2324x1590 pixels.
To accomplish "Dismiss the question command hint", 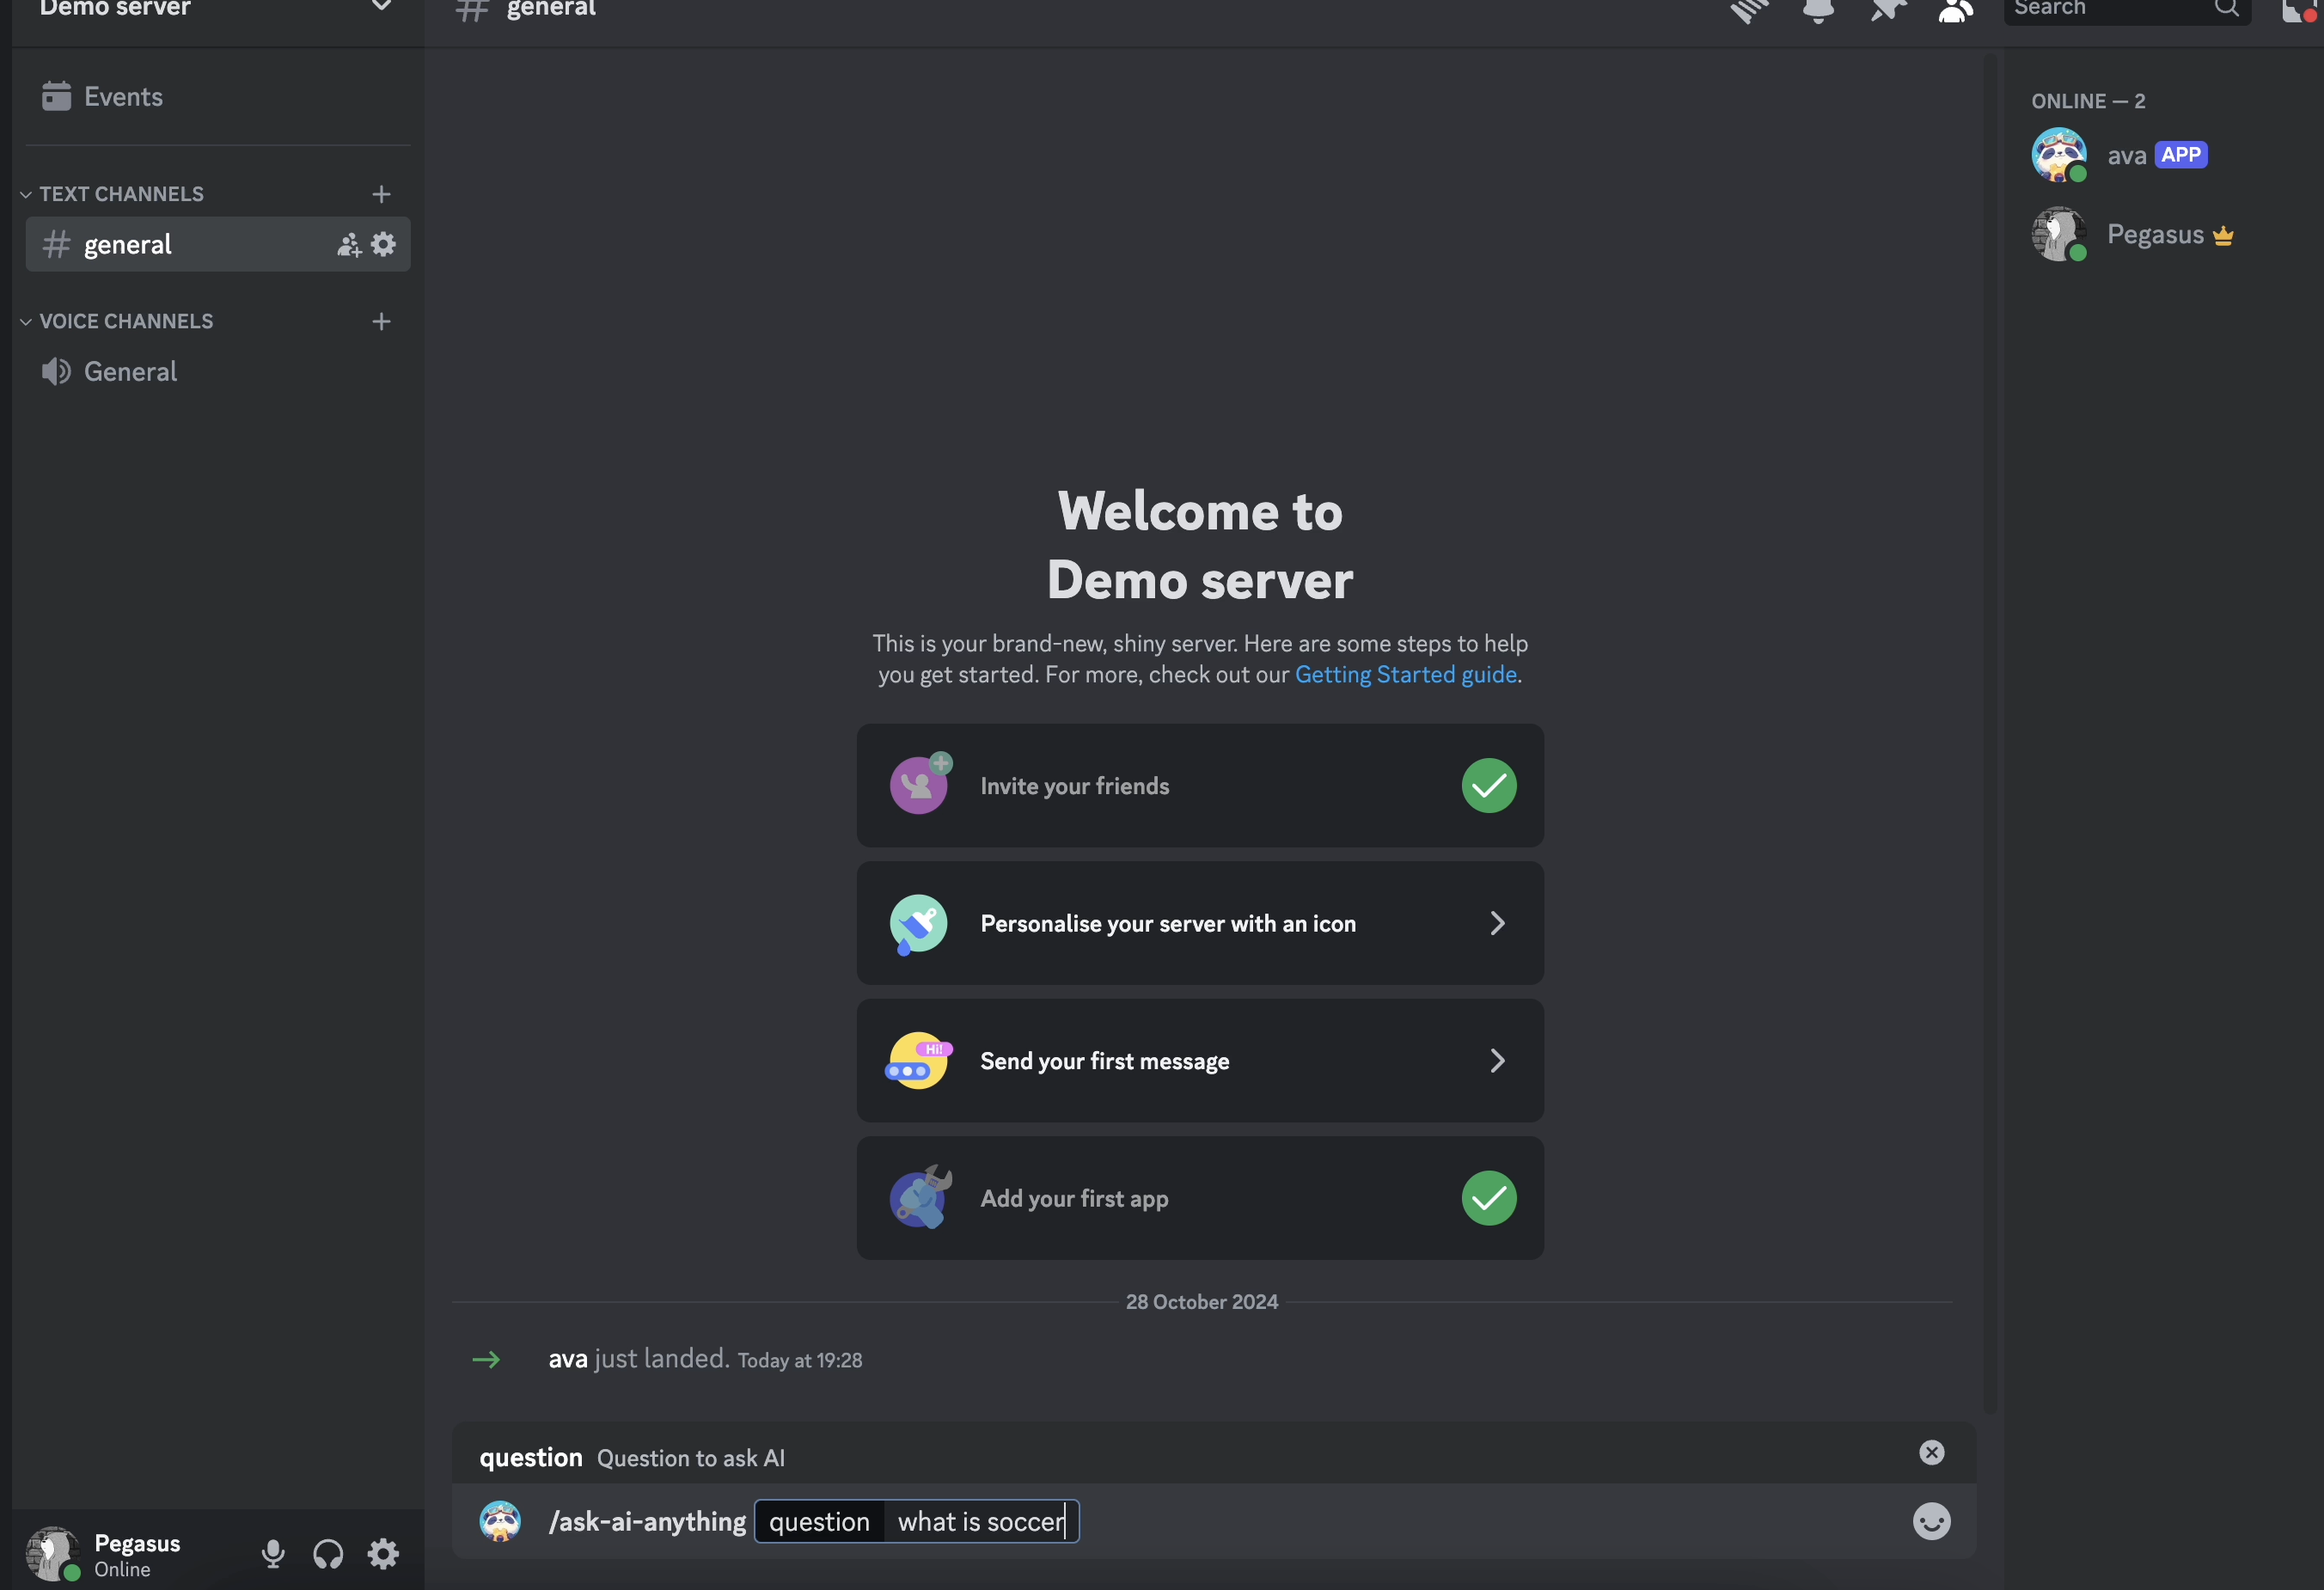I will (1931, 1452).
